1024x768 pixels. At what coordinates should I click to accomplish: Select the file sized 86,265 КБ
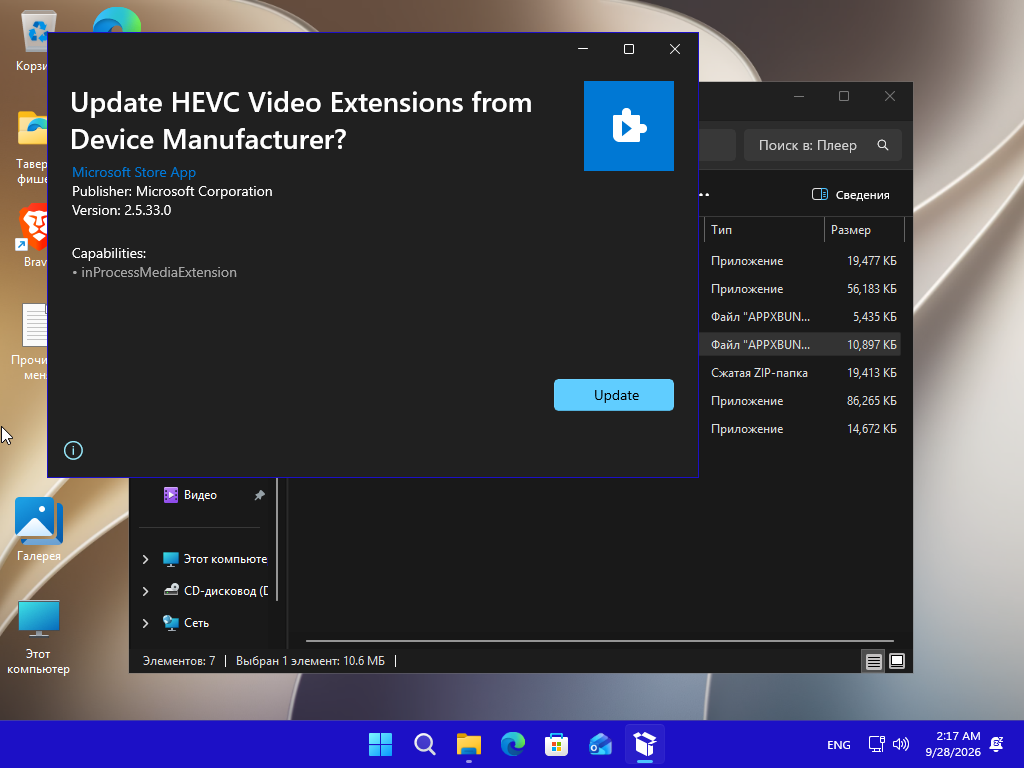click(x=800, y=401)
